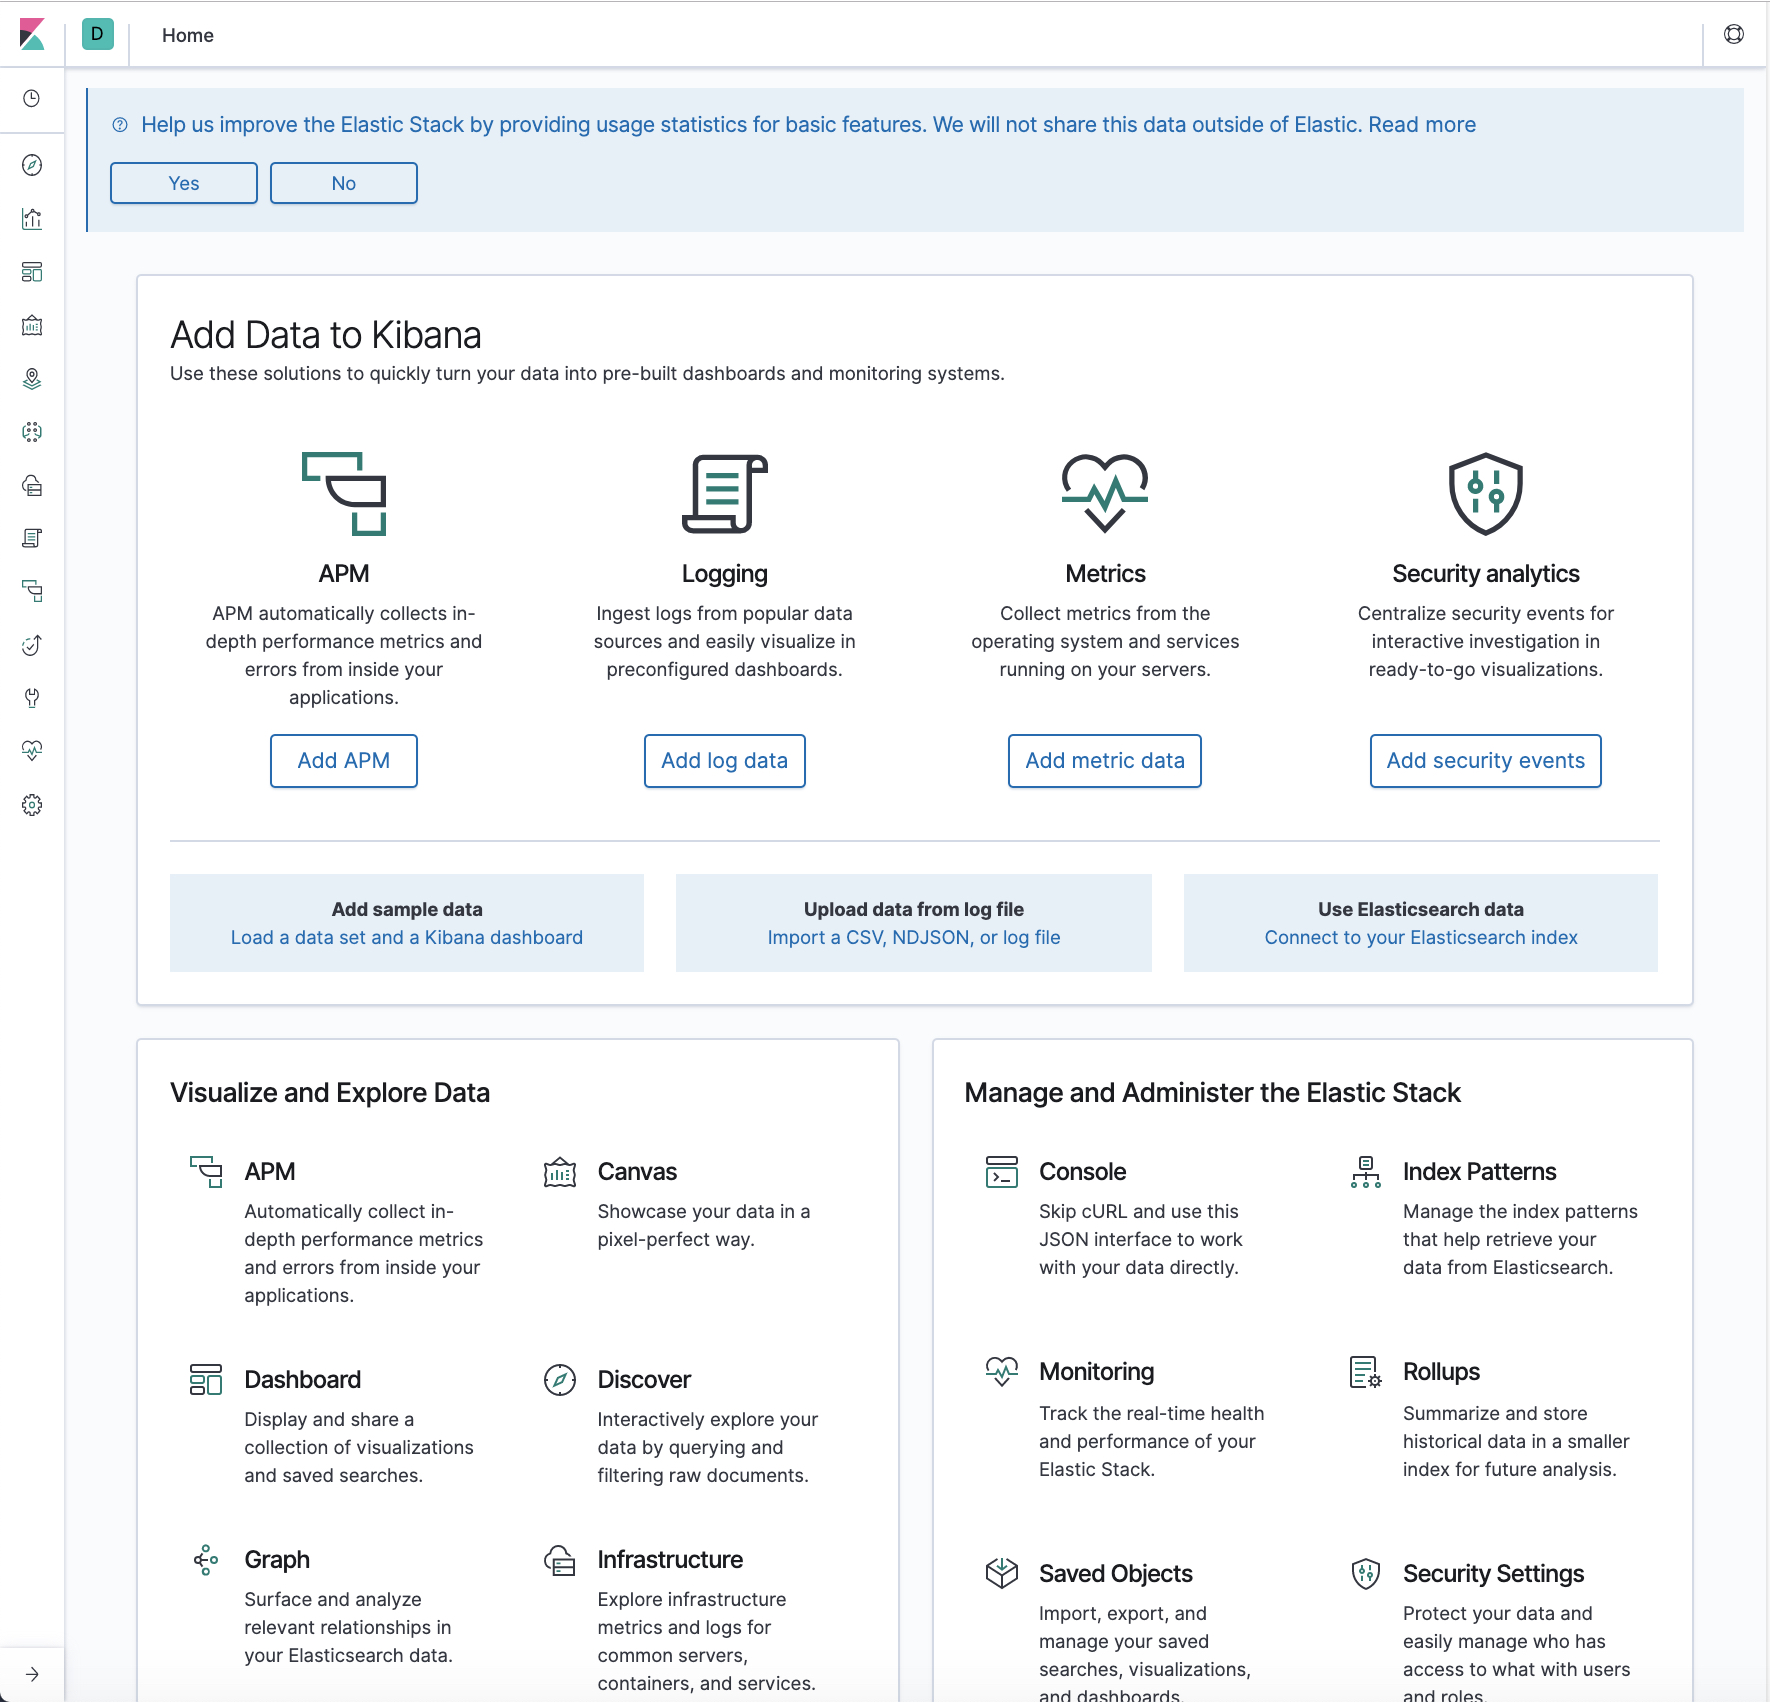1770x1702 pixels.
Task: Click the Home breadcrumb
Action: point(188,35)
